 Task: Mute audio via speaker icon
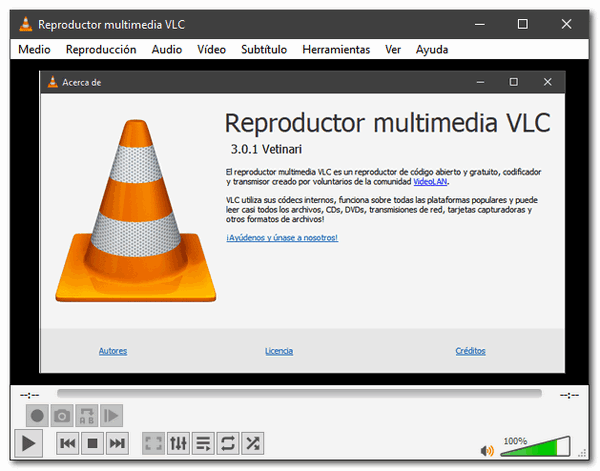(x=487, y=451)
